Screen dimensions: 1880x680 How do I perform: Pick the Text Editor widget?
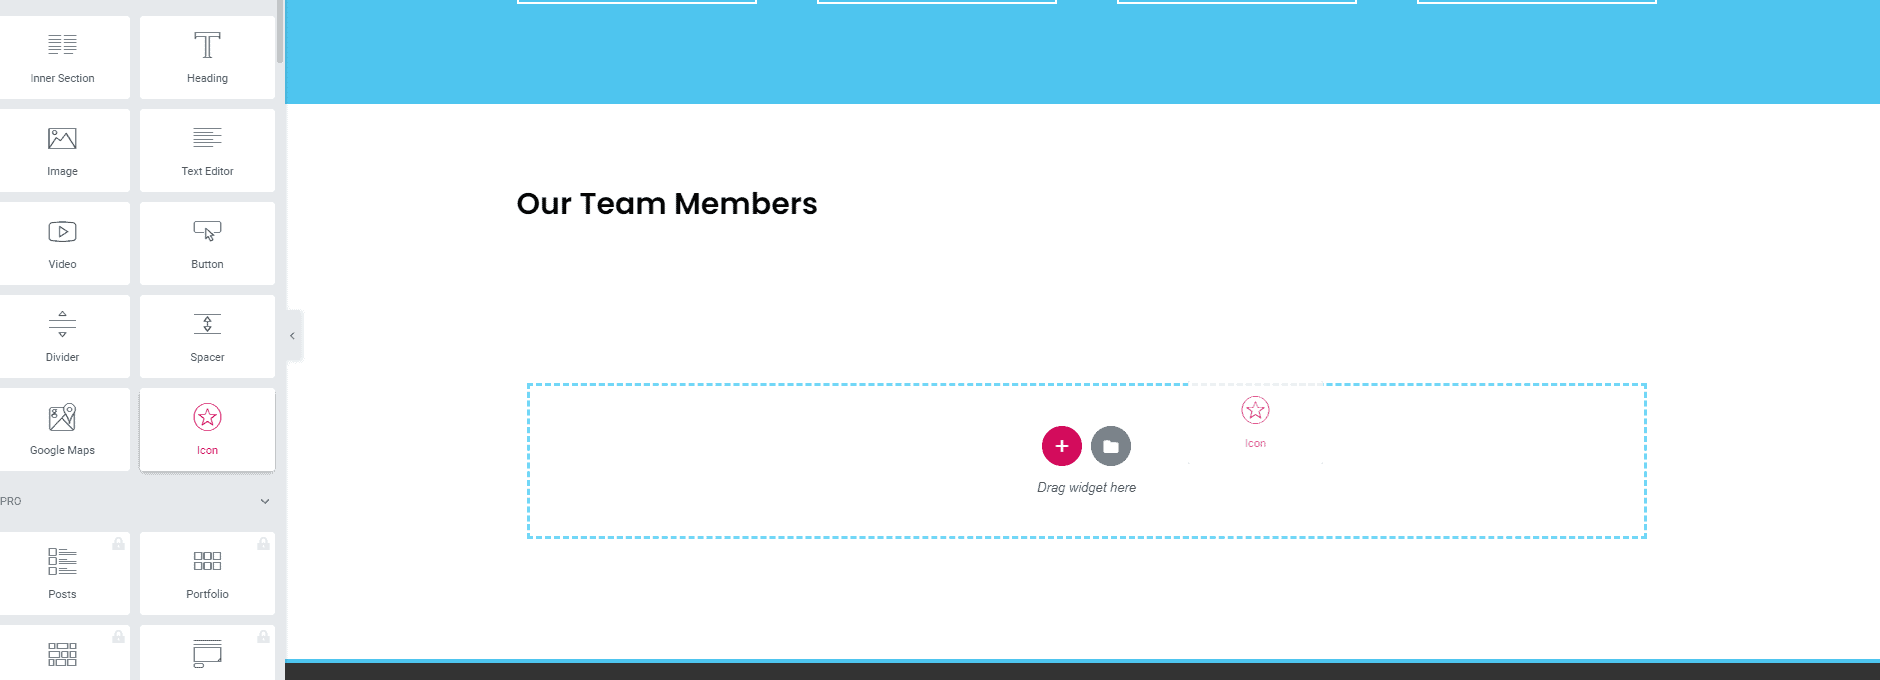pos(207,150)
